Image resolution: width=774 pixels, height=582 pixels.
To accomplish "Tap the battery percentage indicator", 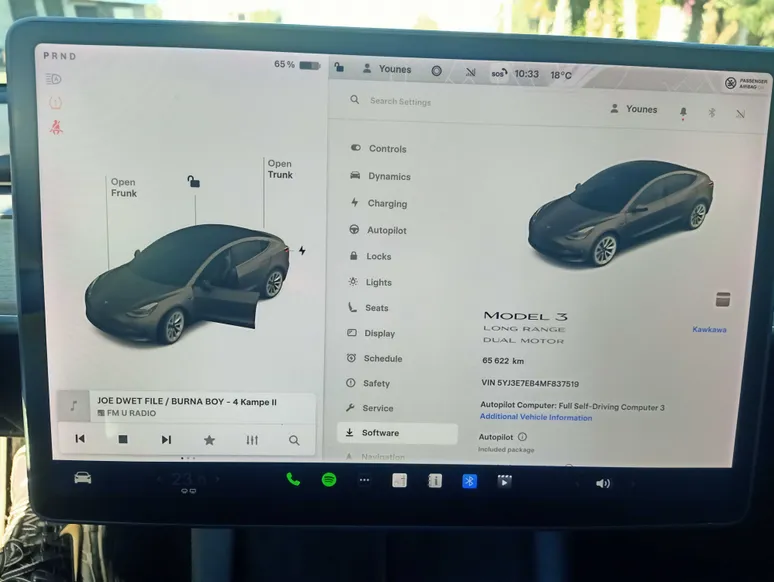I will tap(297, 65).
